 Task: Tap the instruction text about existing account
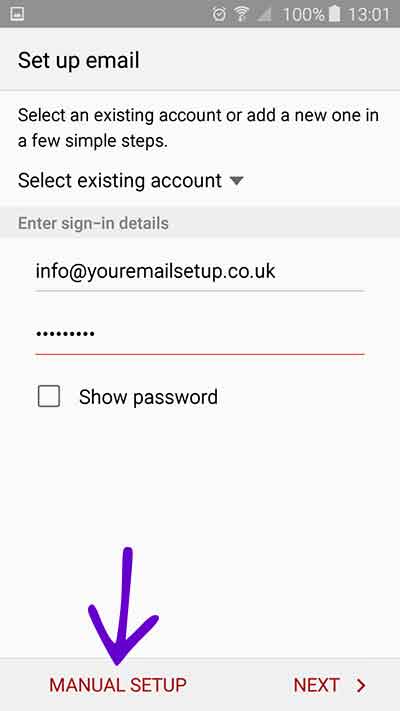coord(198,128)
